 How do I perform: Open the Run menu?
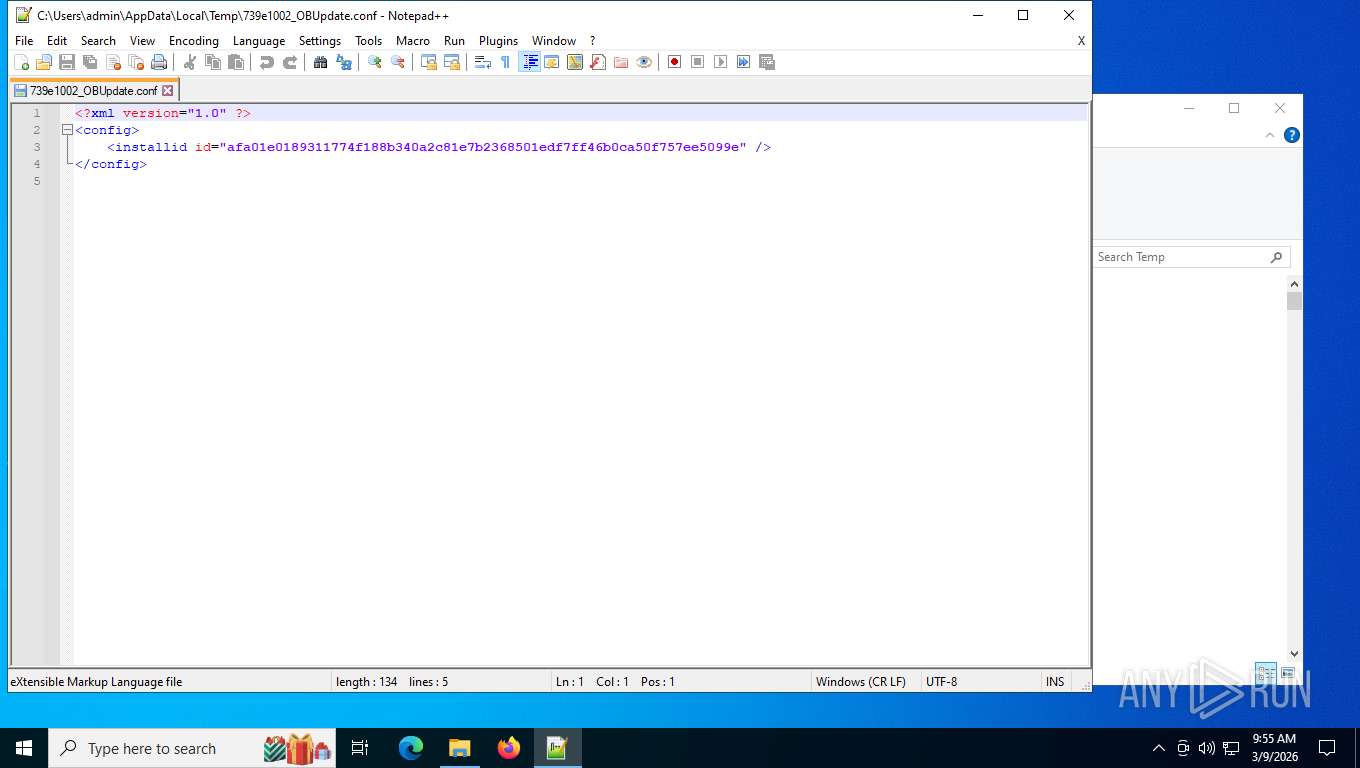[455, 41]
